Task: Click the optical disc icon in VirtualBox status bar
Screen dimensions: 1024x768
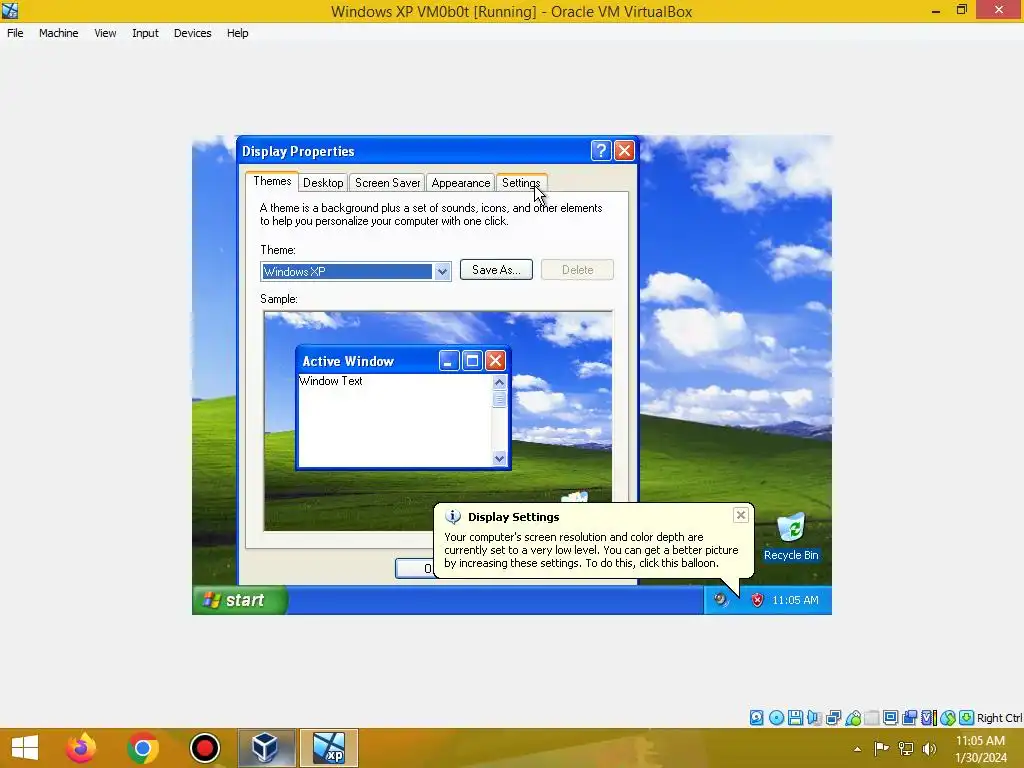Action: coord(776,718)
